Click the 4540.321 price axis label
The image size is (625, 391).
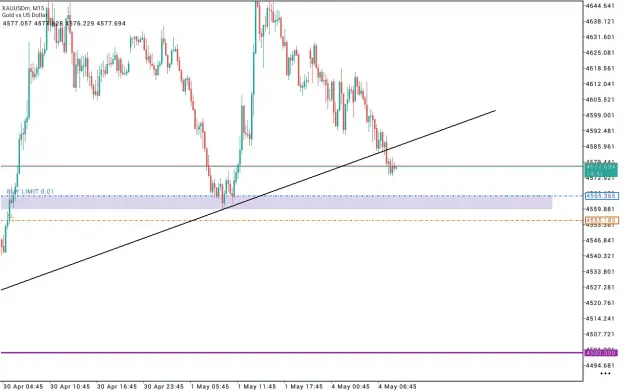(600, 256)
